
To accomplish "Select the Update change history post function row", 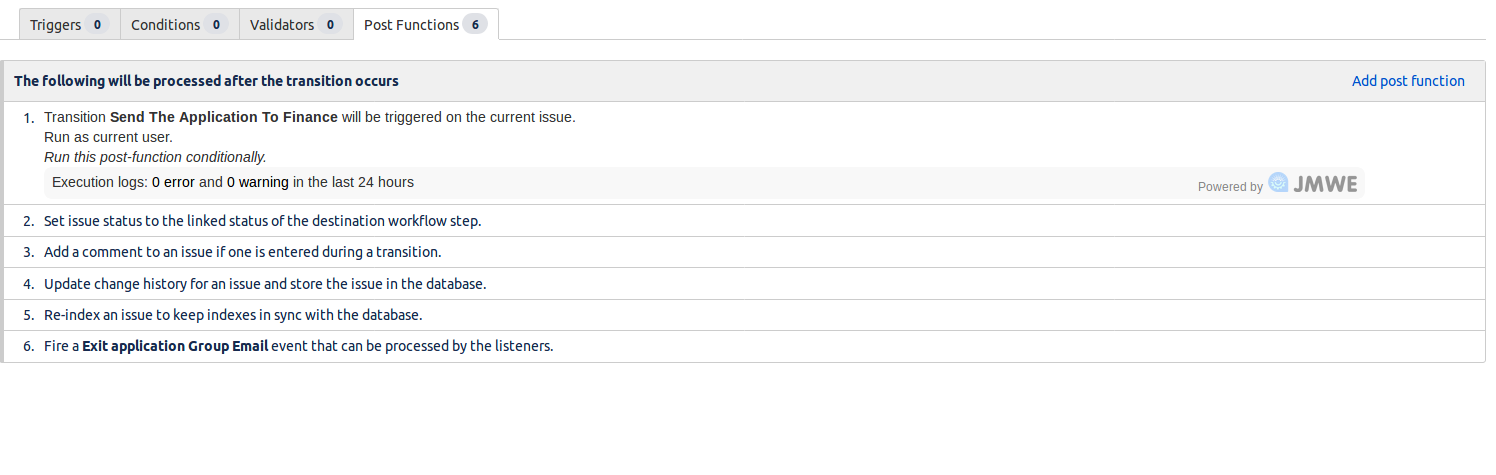I will [x=744, y=283].
